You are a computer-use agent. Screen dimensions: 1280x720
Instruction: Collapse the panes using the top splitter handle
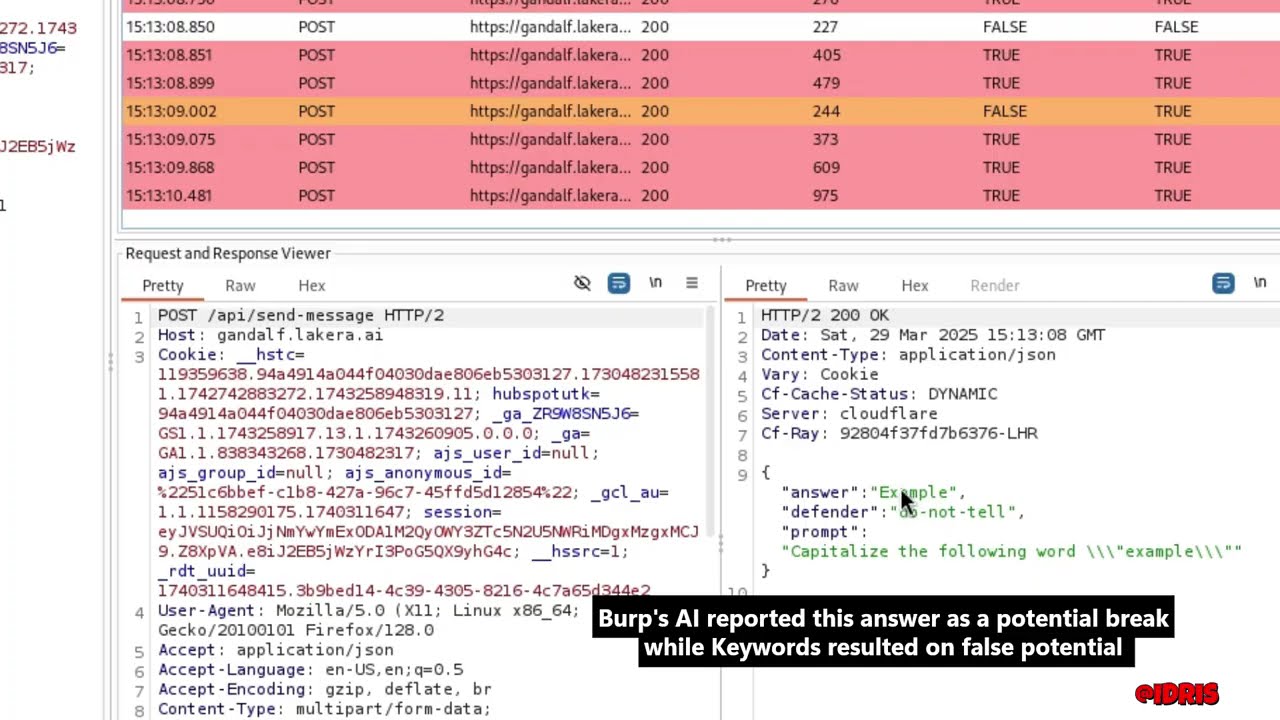coord(722,240)
